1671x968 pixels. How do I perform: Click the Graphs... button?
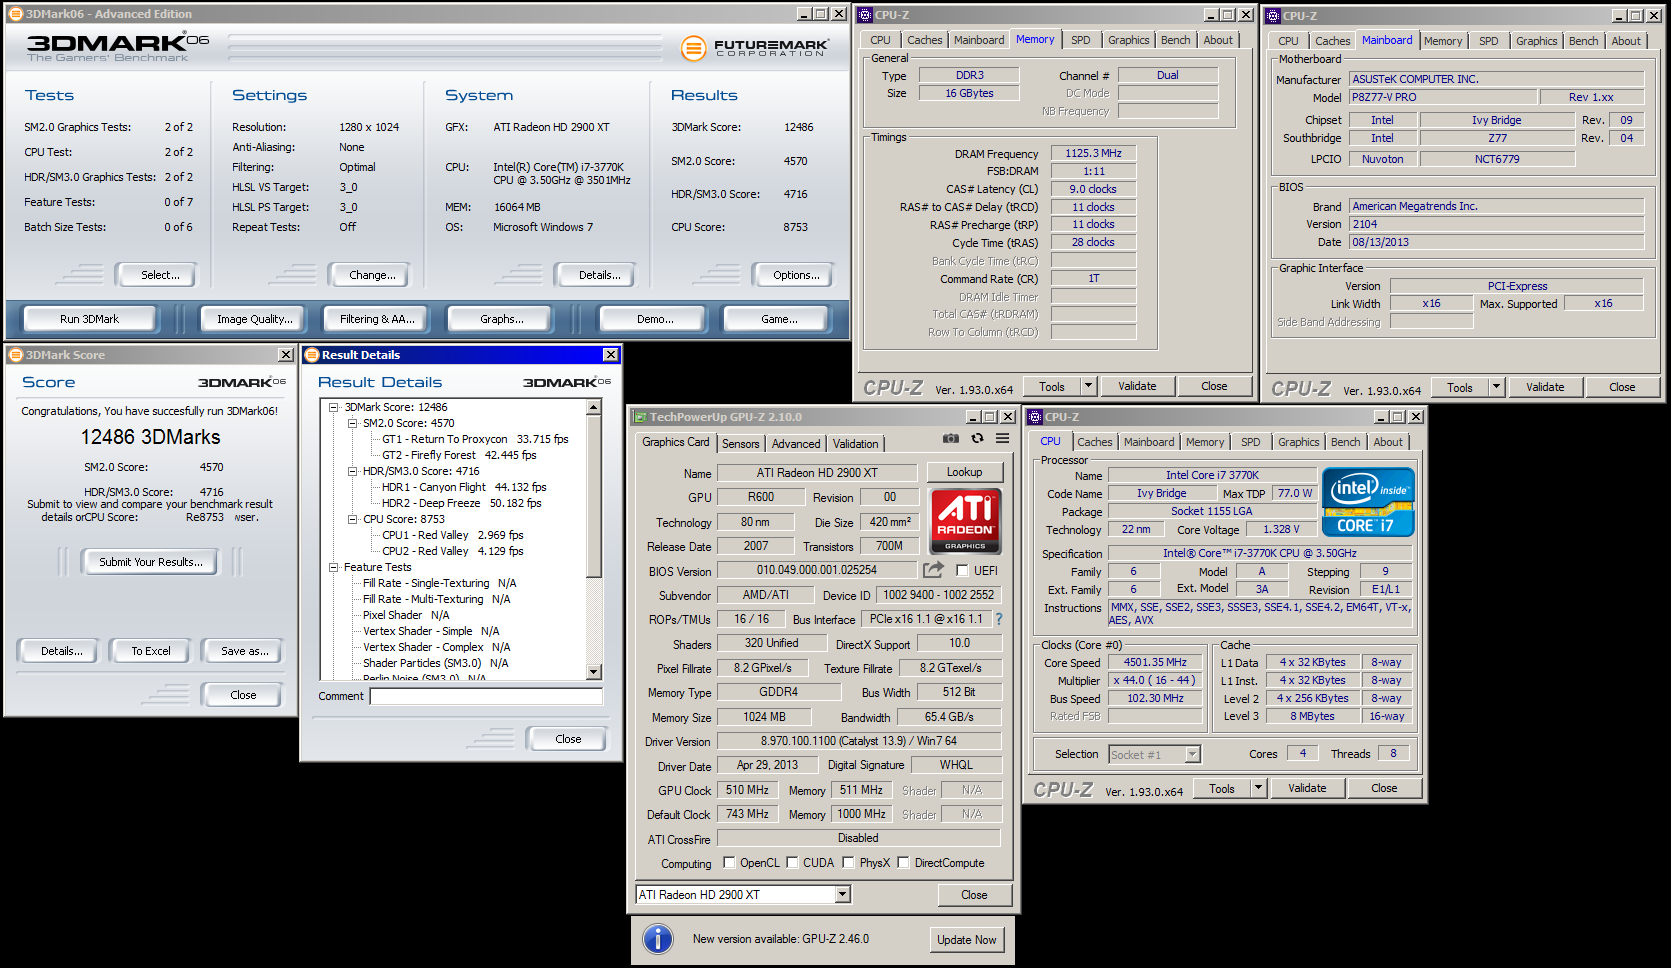502,319
